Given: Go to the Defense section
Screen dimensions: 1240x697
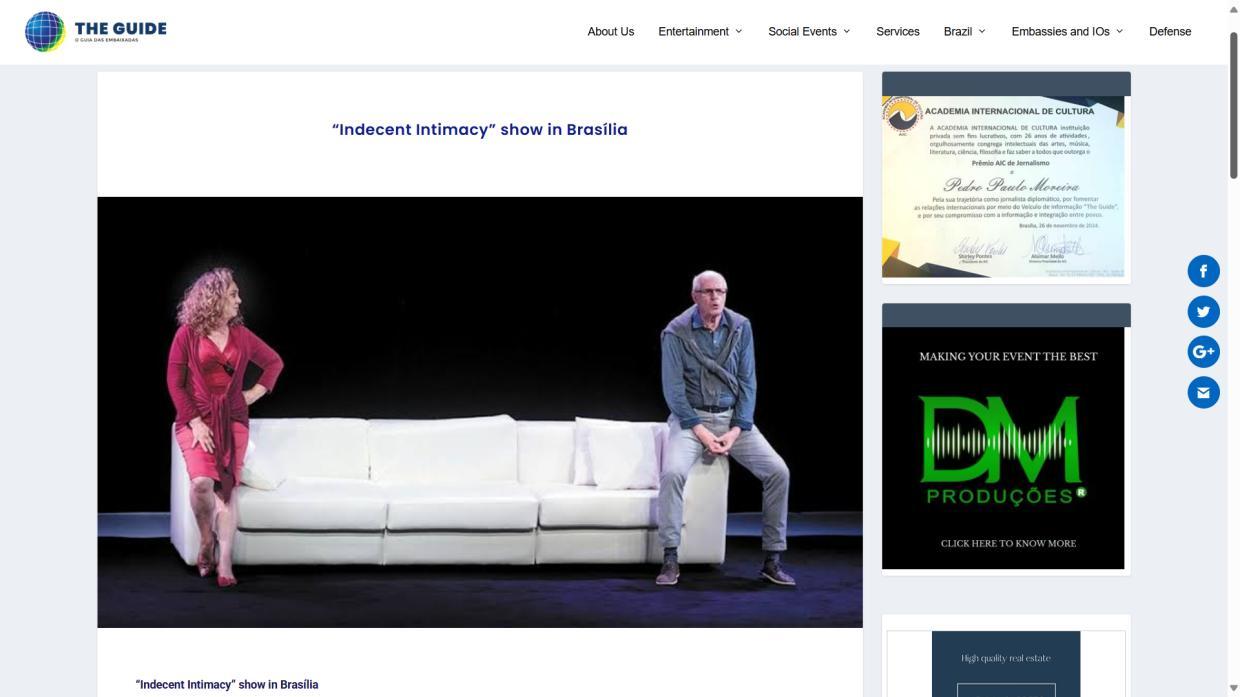Looking at the screenshot, I should (x=1170, y=31).
